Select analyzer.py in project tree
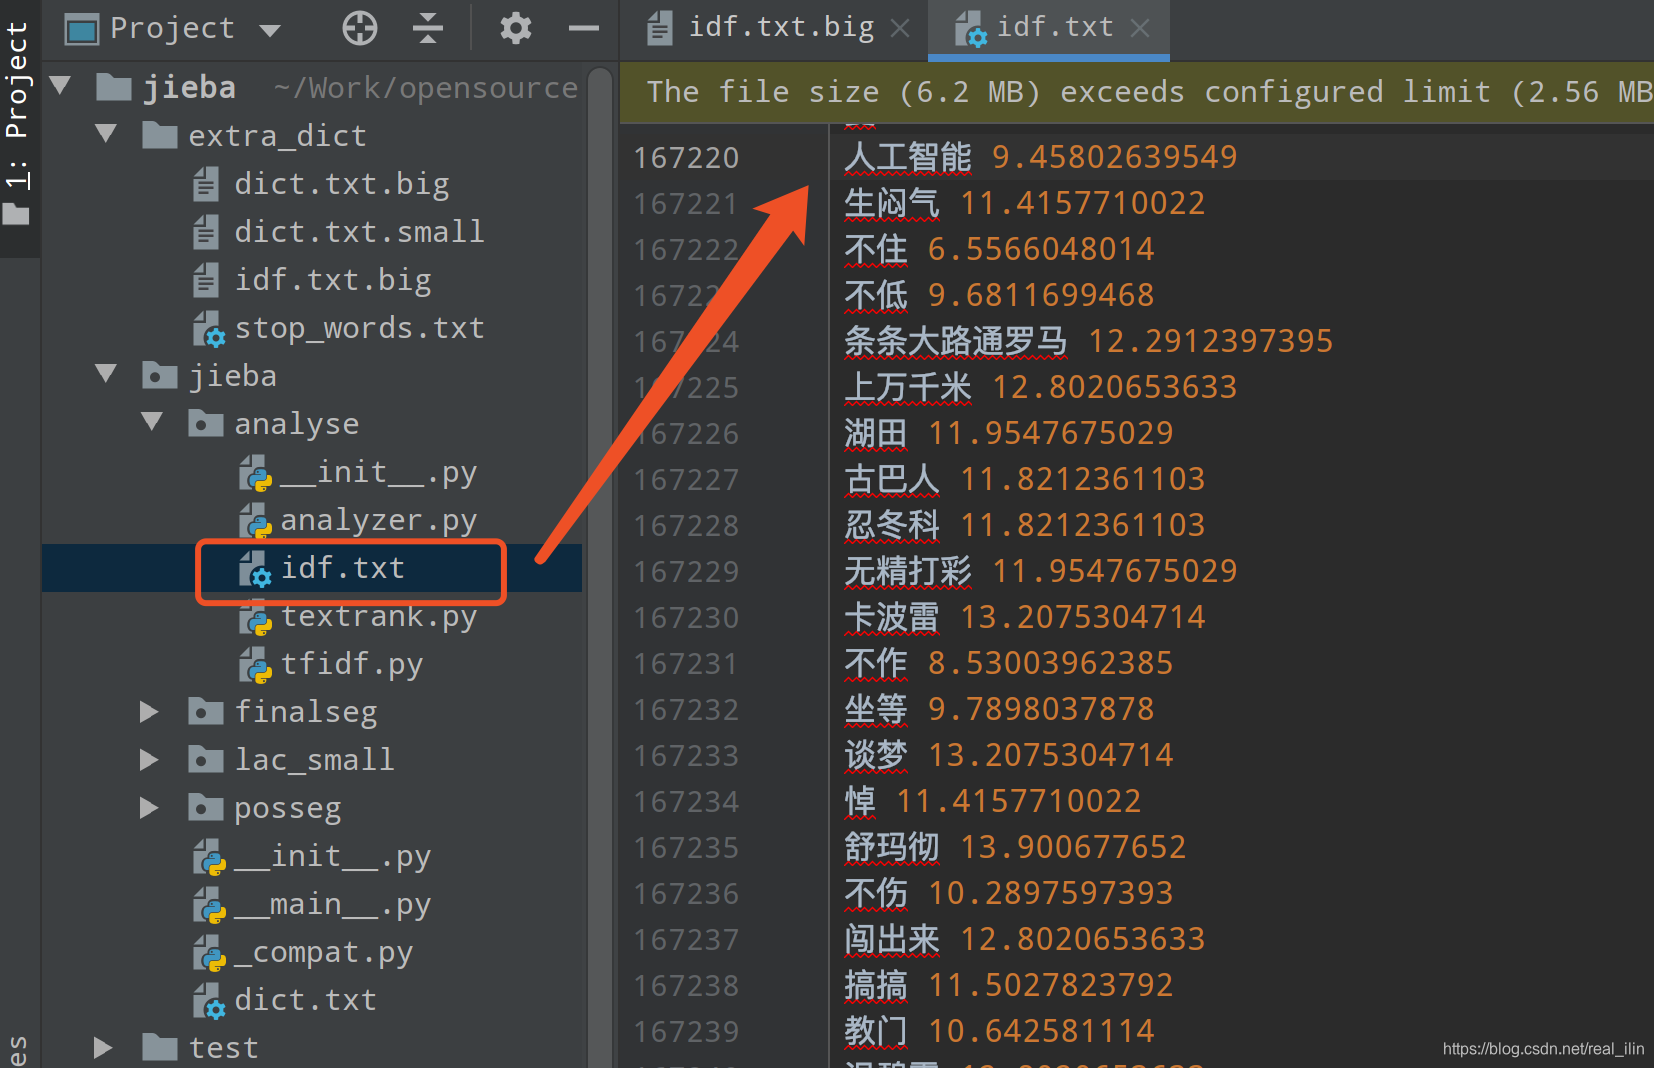Viewport: 1654px width, 1068px height. point(378,520)
